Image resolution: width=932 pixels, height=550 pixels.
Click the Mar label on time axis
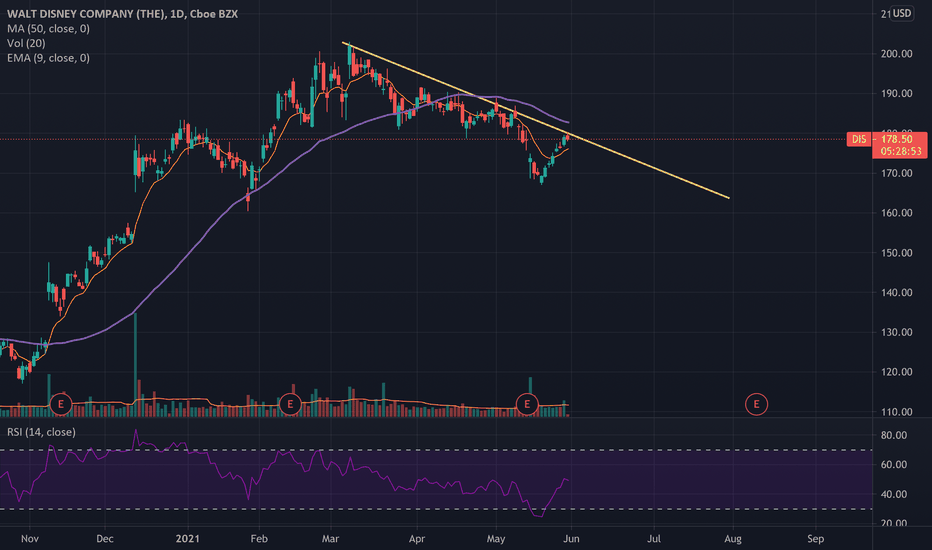(330, 539)
